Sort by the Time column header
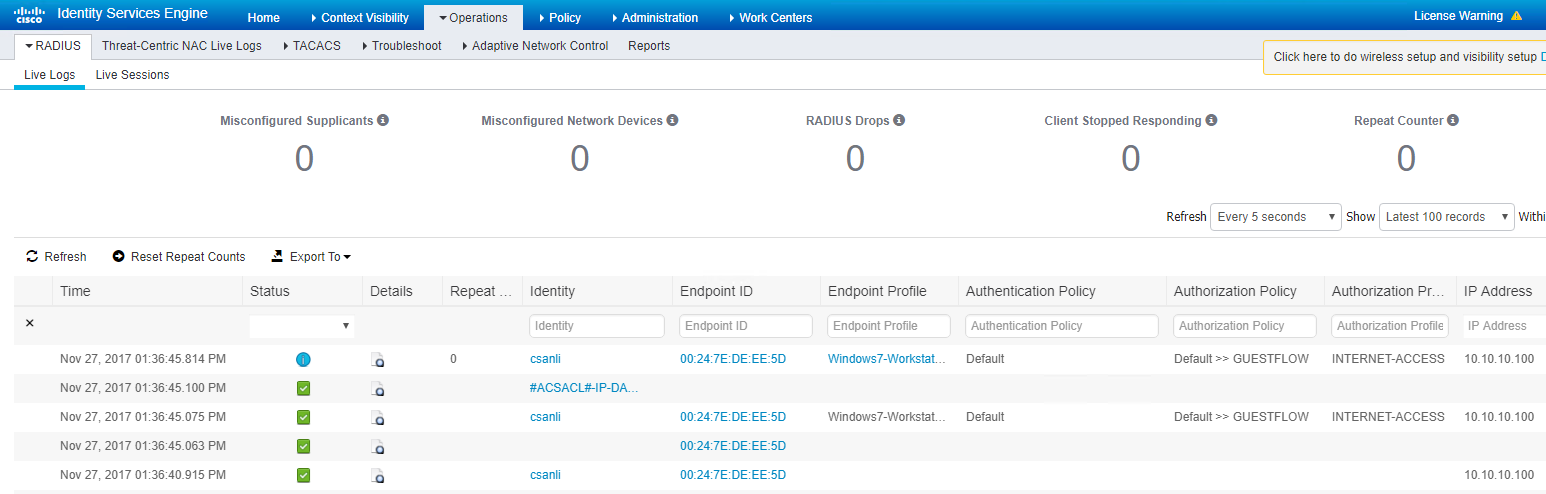The width and height of the screenshot is (1546, 494). [75, 291]
